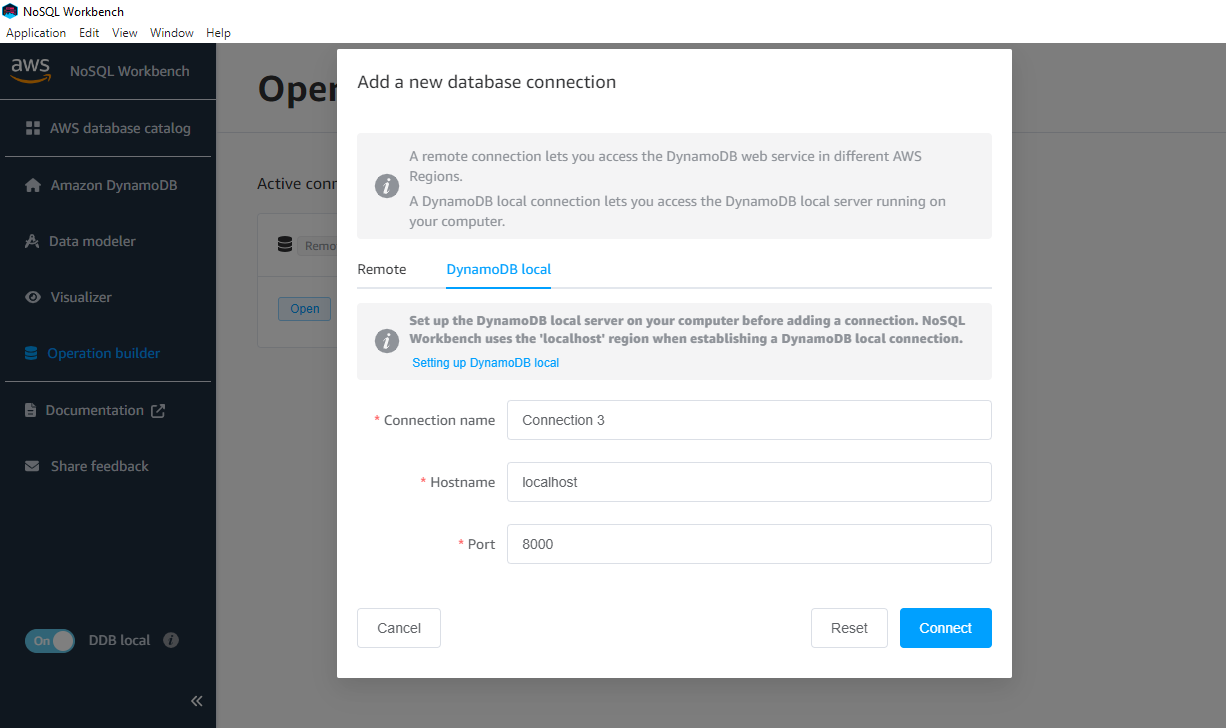
Task: Open the AWS database catalog panel
Action: click(103, 128)
